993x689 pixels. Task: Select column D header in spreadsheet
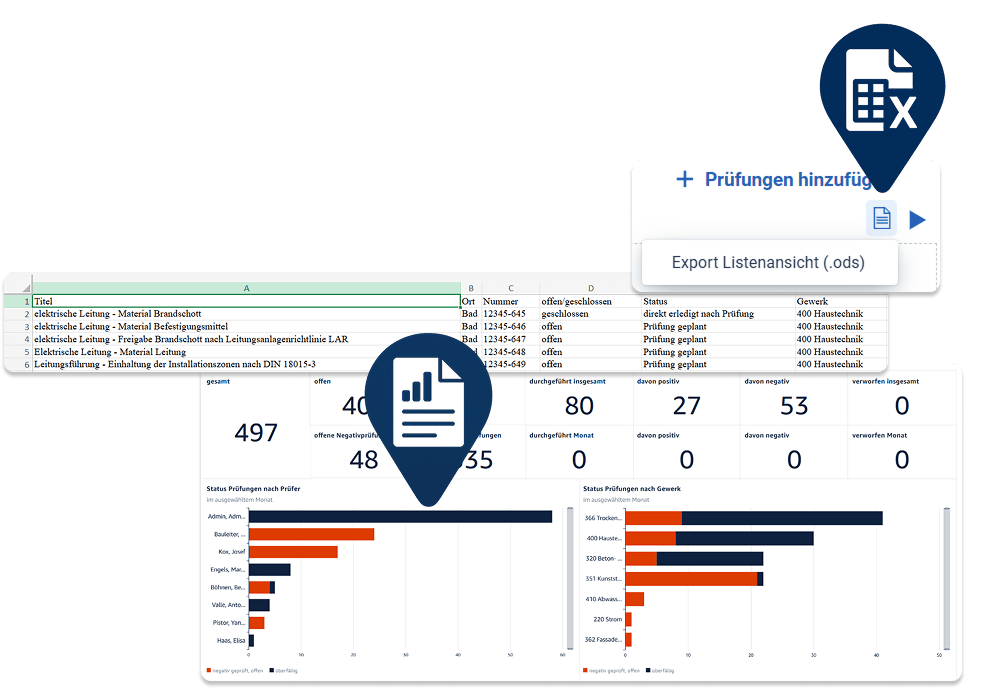(590, 288)
